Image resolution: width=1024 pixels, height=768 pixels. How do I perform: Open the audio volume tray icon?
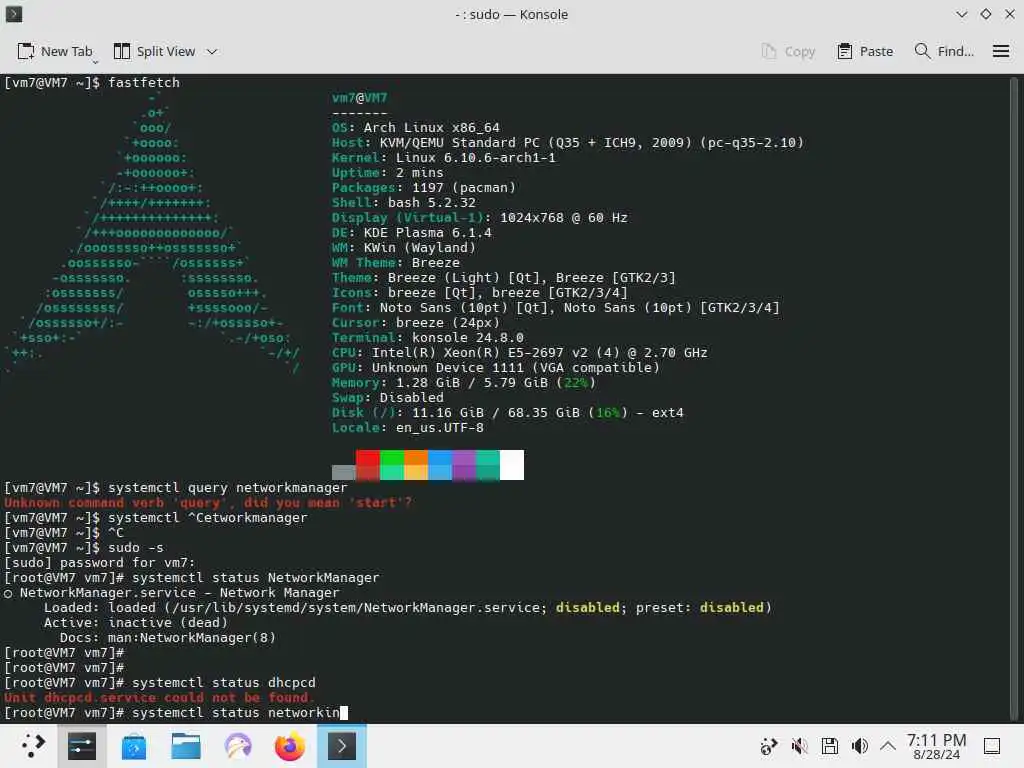click(859, 746)
